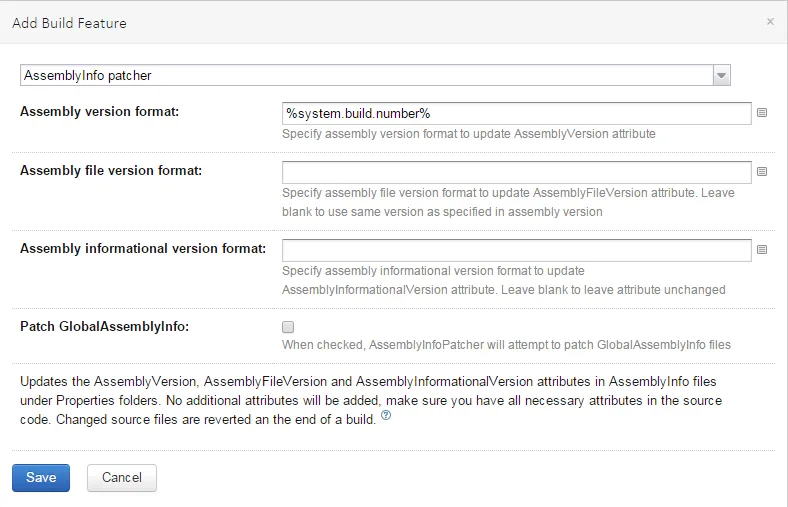Image resolution: width=788 pixels, height=507 pixels.
Task: Cancel adding the build feature
Action: pos(122,477)
